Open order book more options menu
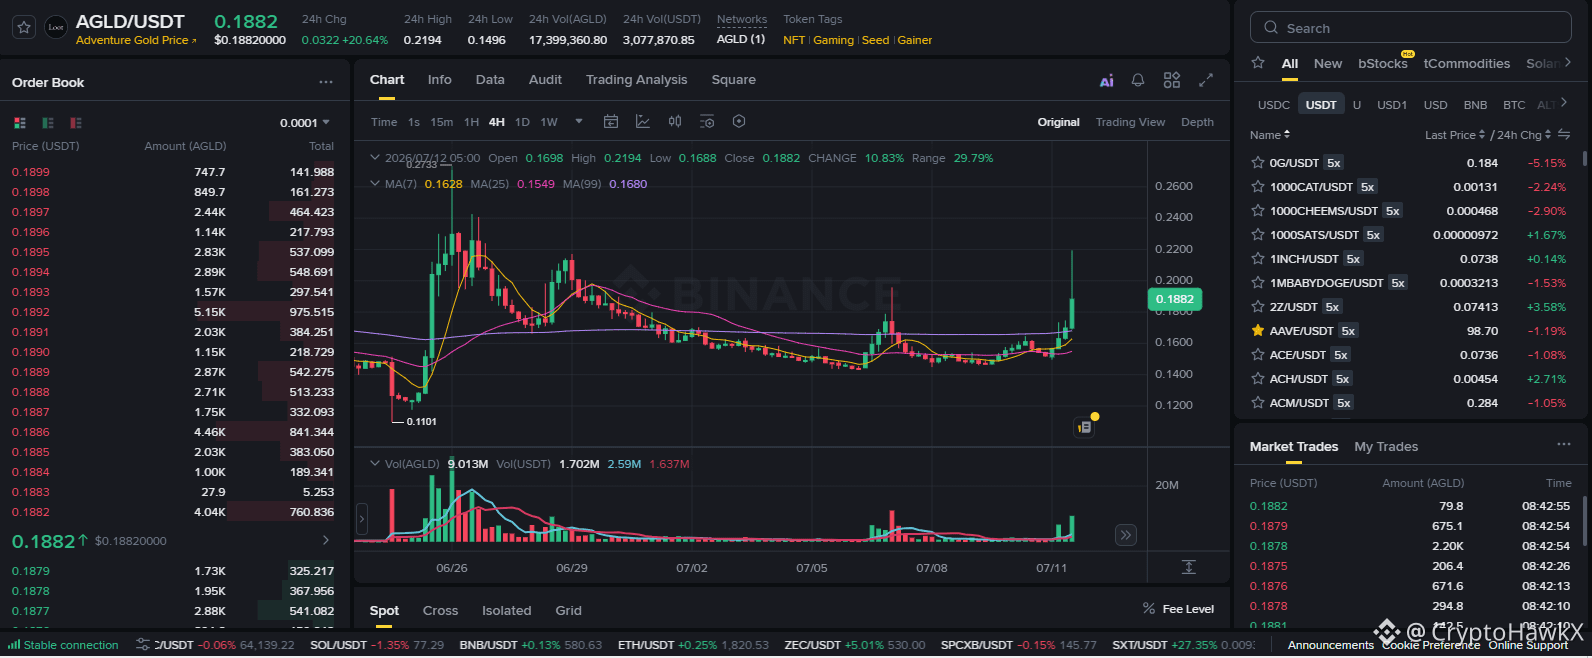Viewport: 1592px width, 658px height. click(x=326, y=82)
